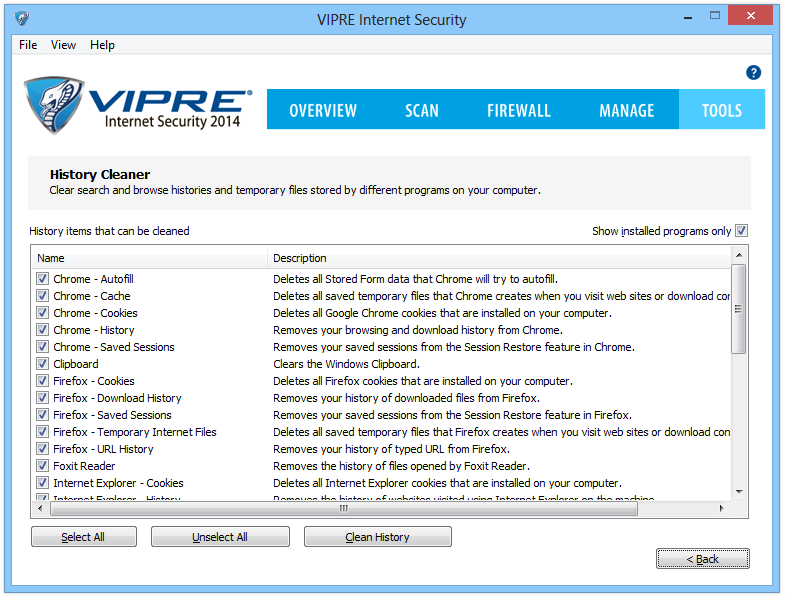Open the View menu

coord(63,45)
